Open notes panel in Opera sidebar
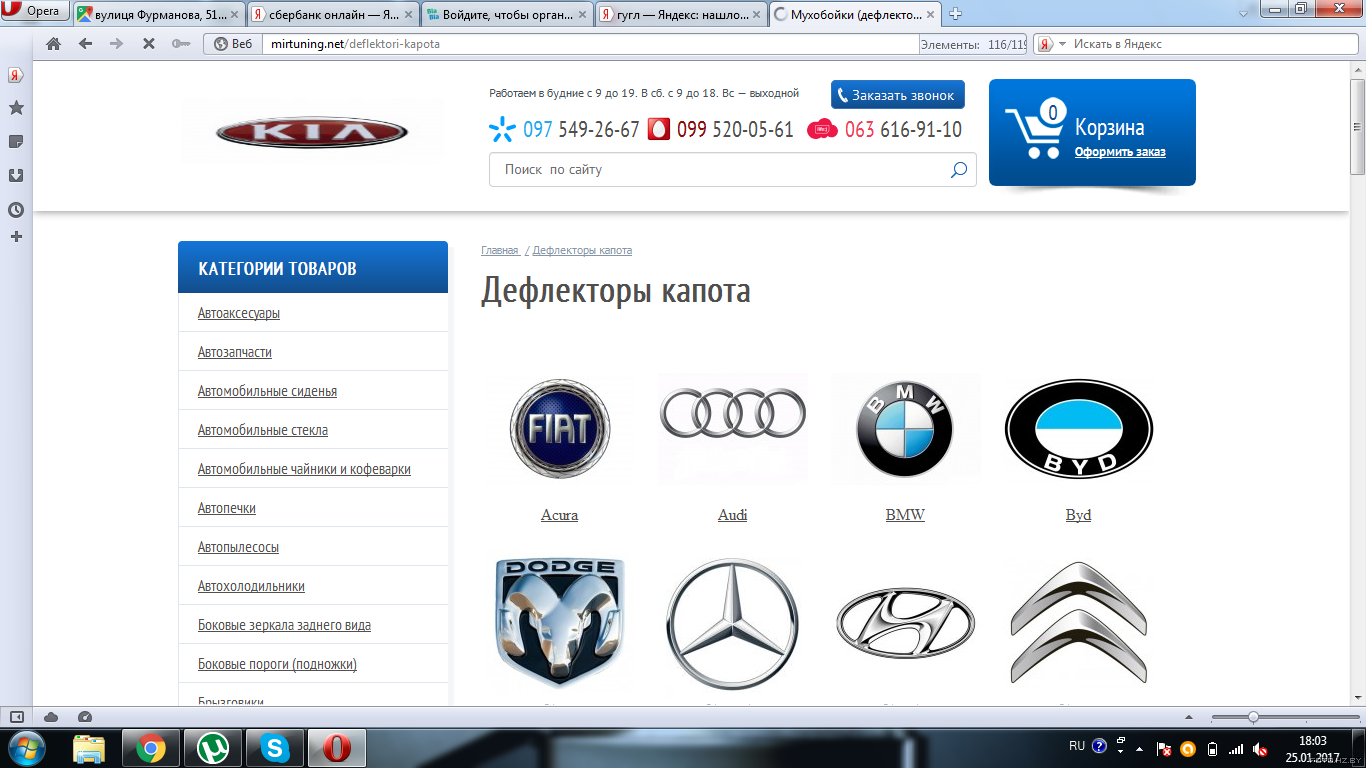1366x768 pixels. pyautogui.click(x=16, y=142)
